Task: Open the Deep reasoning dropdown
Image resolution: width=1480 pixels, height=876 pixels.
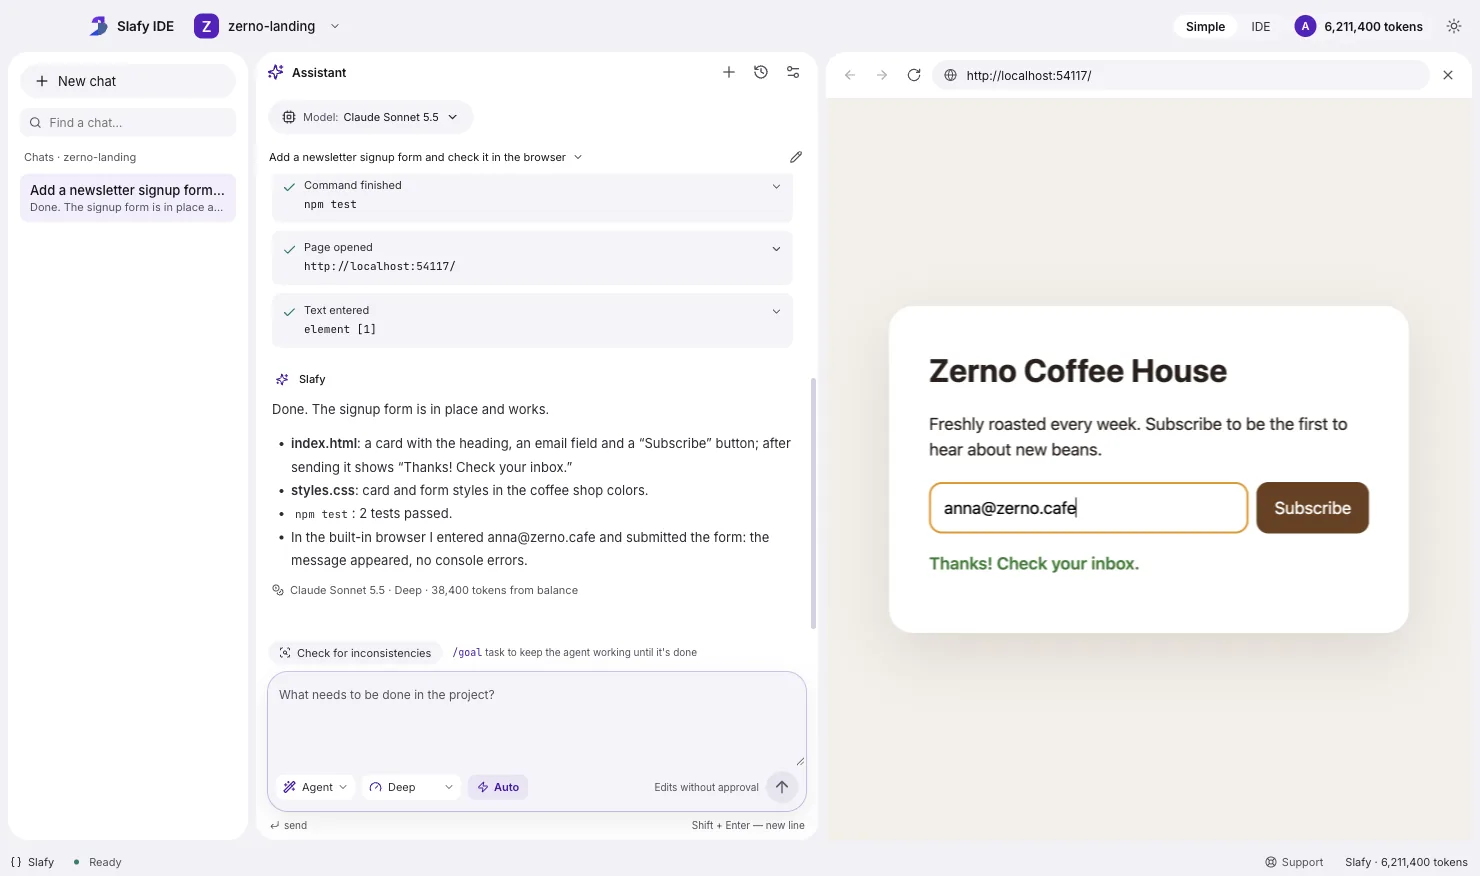Action: [411, 787]
